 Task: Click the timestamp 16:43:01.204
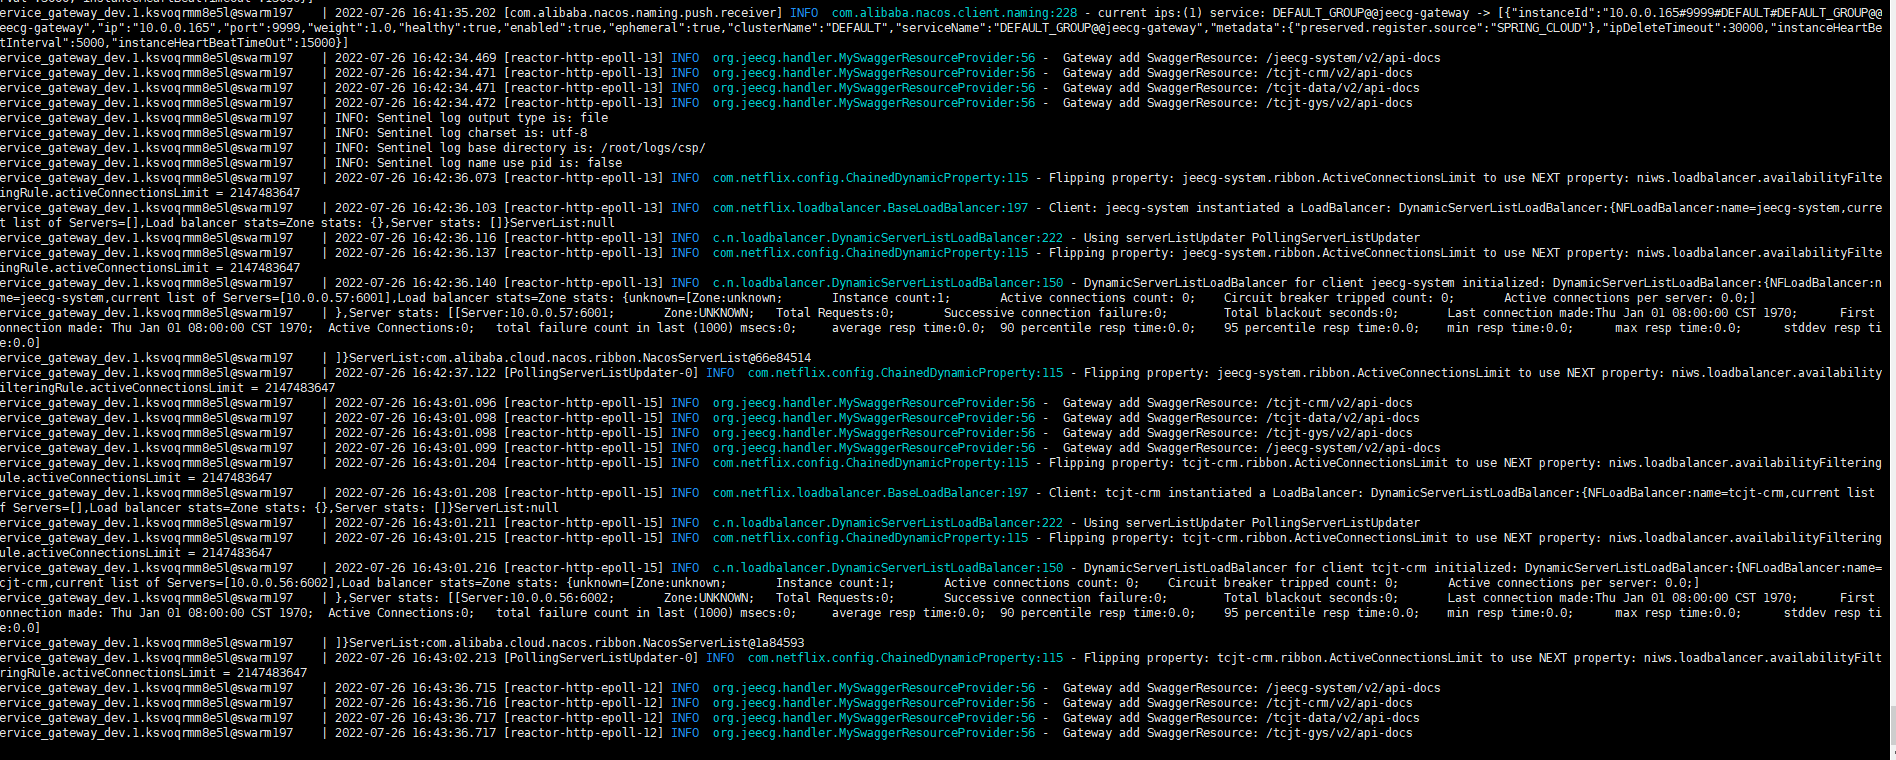pyautogui.click(x=454, y=463)
